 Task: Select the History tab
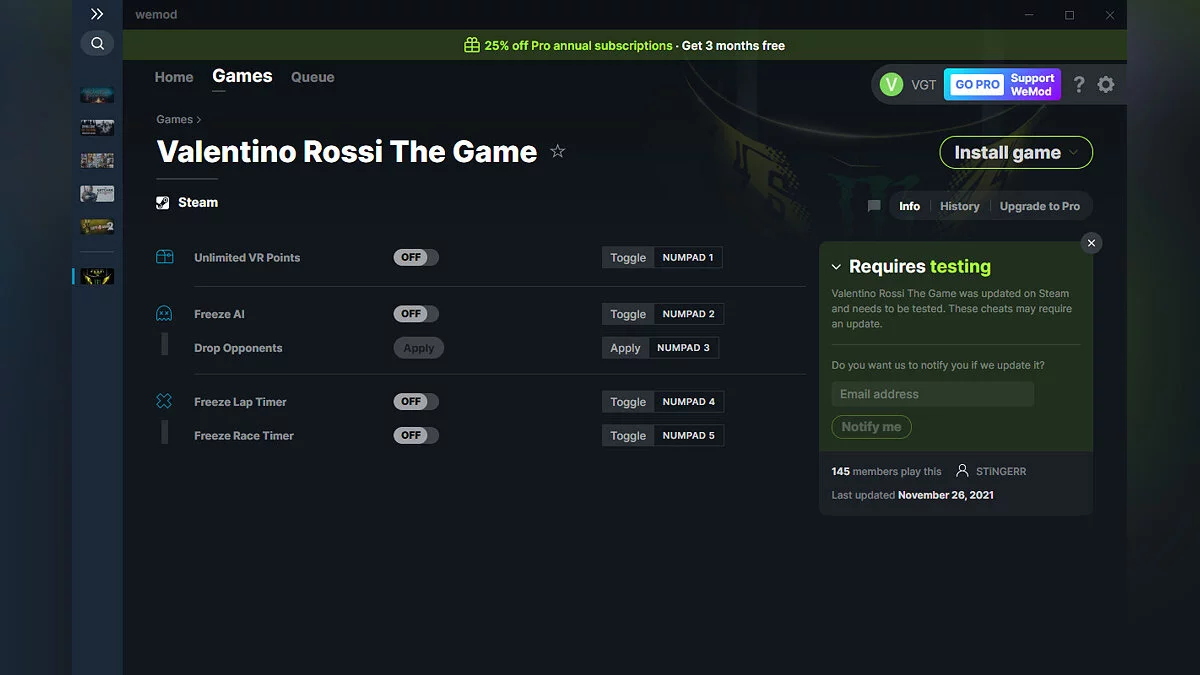pyautogui.click(x=960, y=206)
